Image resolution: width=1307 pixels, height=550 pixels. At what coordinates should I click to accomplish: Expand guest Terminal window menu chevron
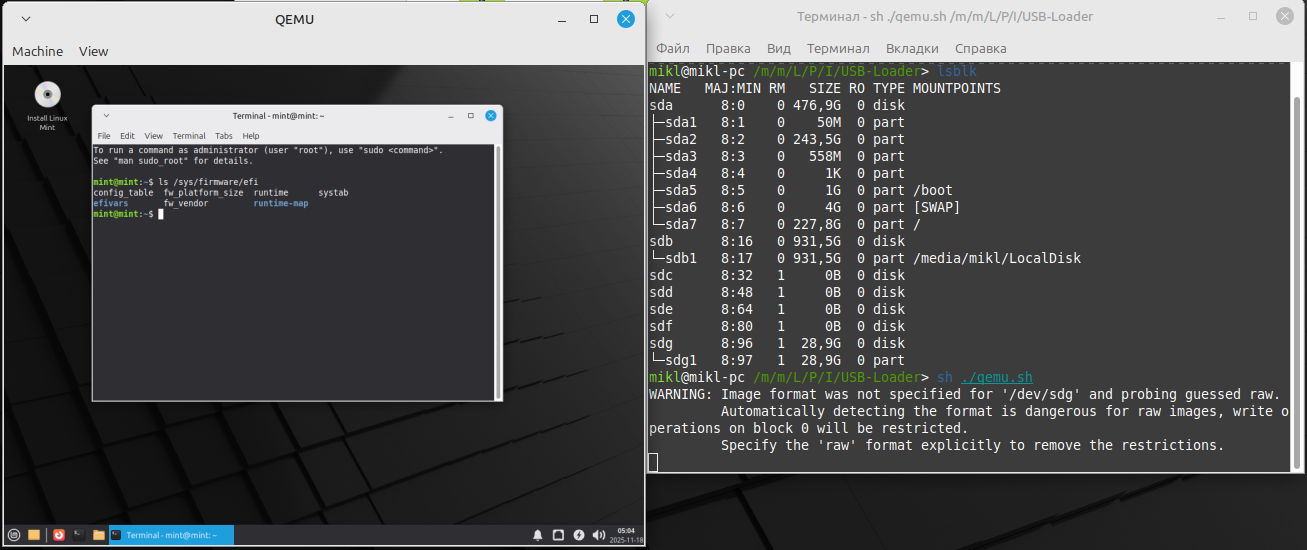[105, 116]
